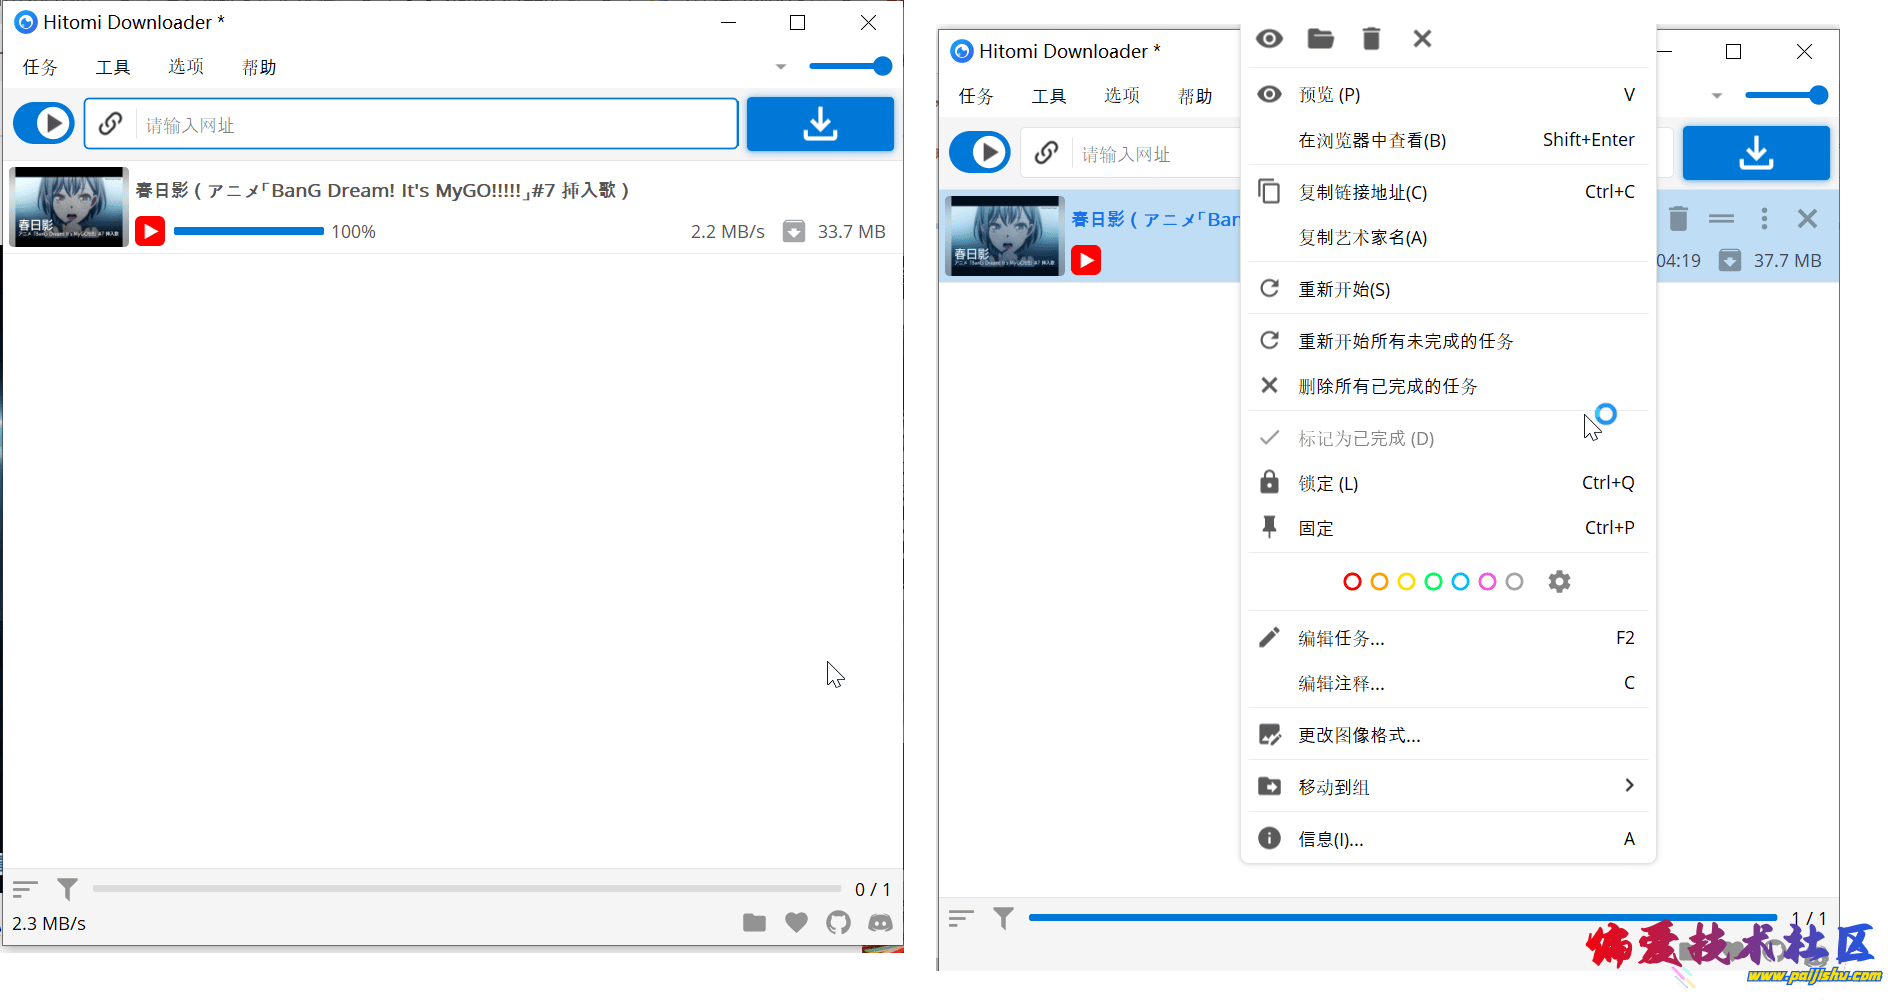Viewport: 1888px width, 1000px height.
Task: Click the heart donate icon
Action: (796, 922)
